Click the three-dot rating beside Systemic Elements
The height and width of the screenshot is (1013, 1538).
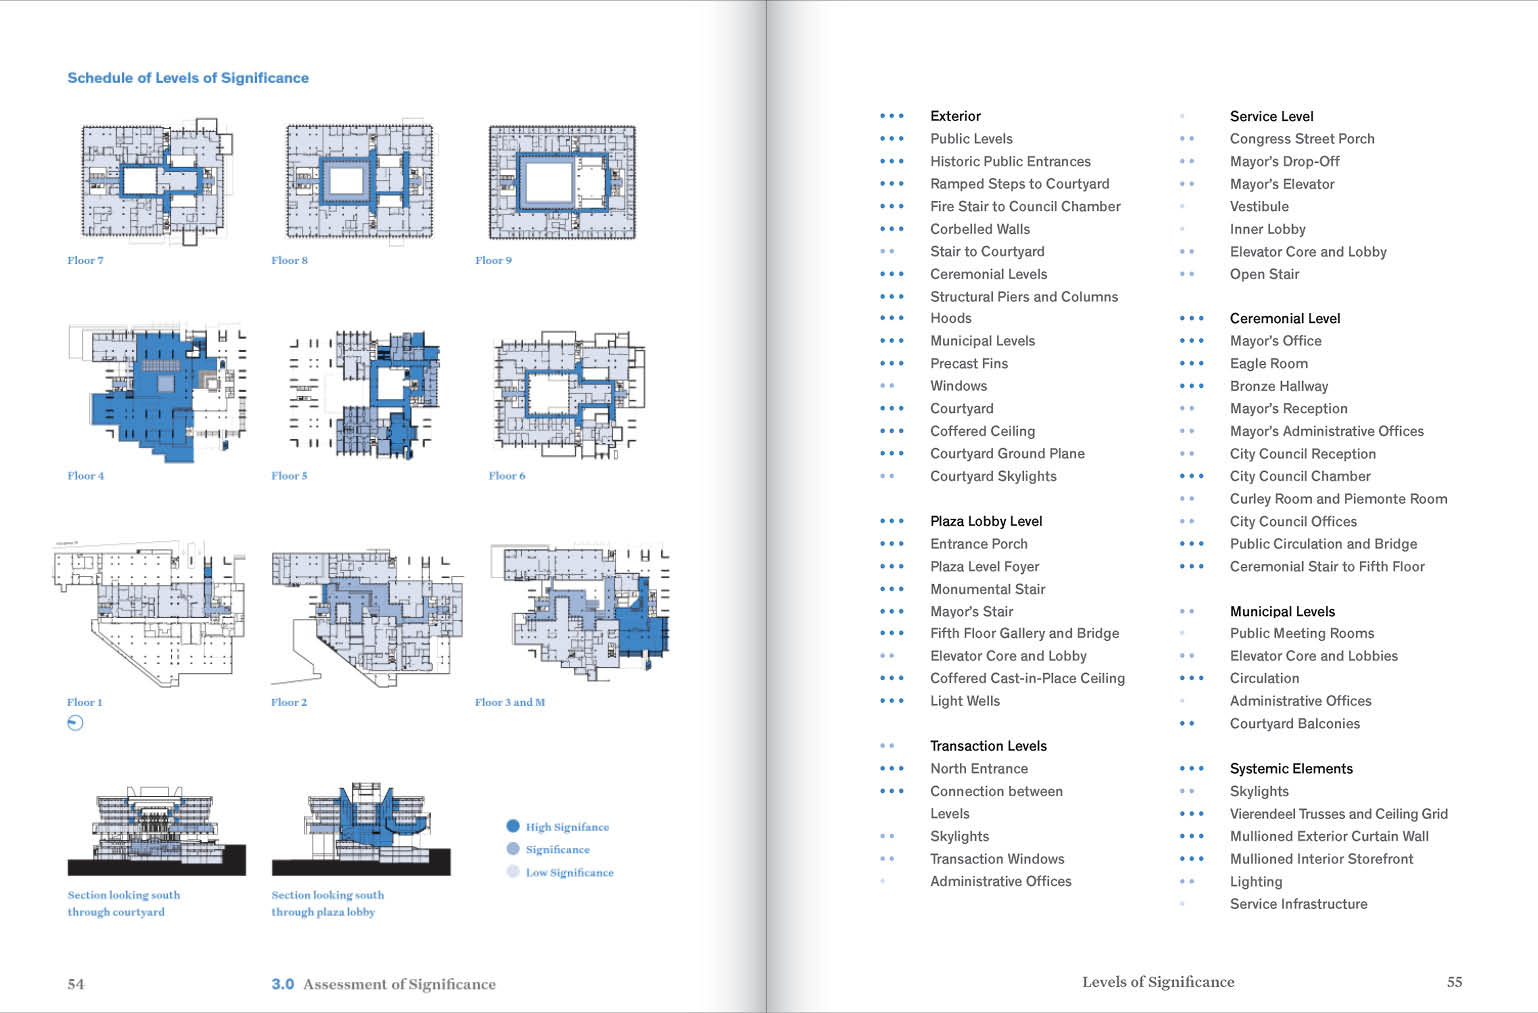(x=1191, y=768)
